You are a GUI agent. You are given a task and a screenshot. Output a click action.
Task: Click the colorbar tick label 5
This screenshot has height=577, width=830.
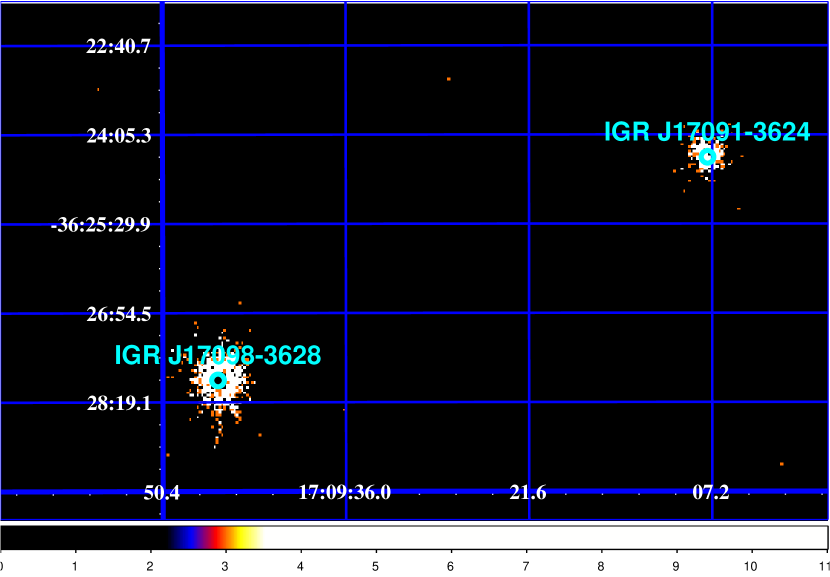[x=375, y=566]
